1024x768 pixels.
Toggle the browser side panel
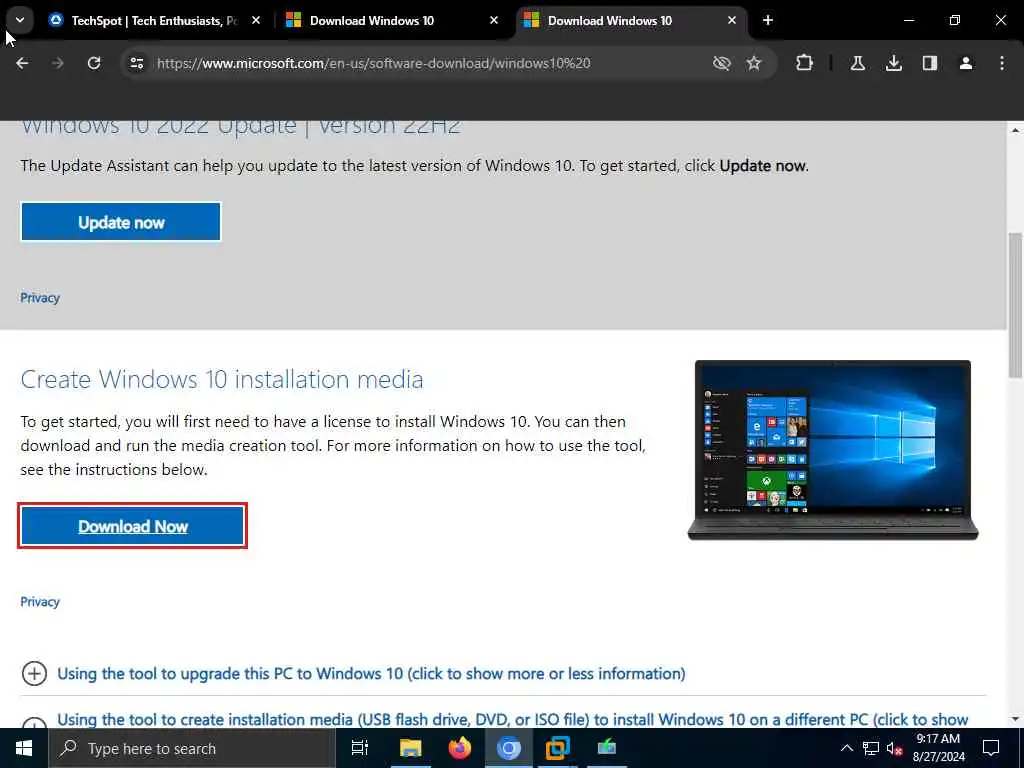929,63
